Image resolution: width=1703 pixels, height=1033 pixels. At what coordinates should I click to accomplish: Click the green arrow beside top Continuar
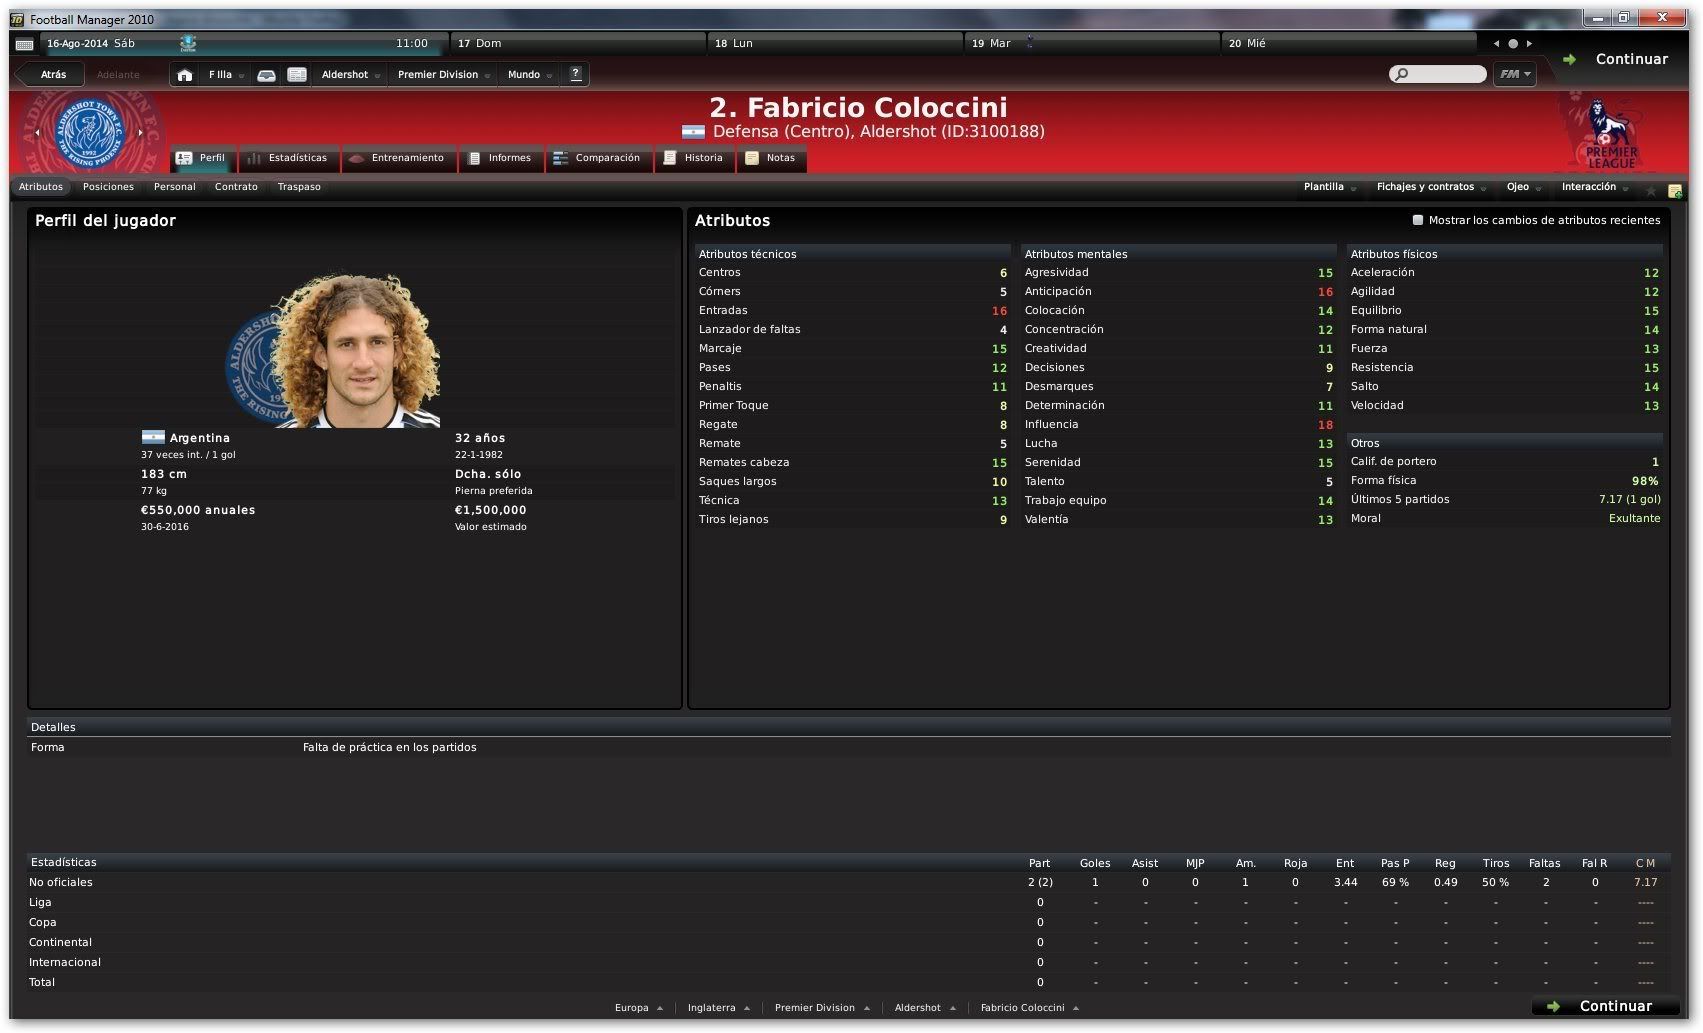(x=1569, y=60)
